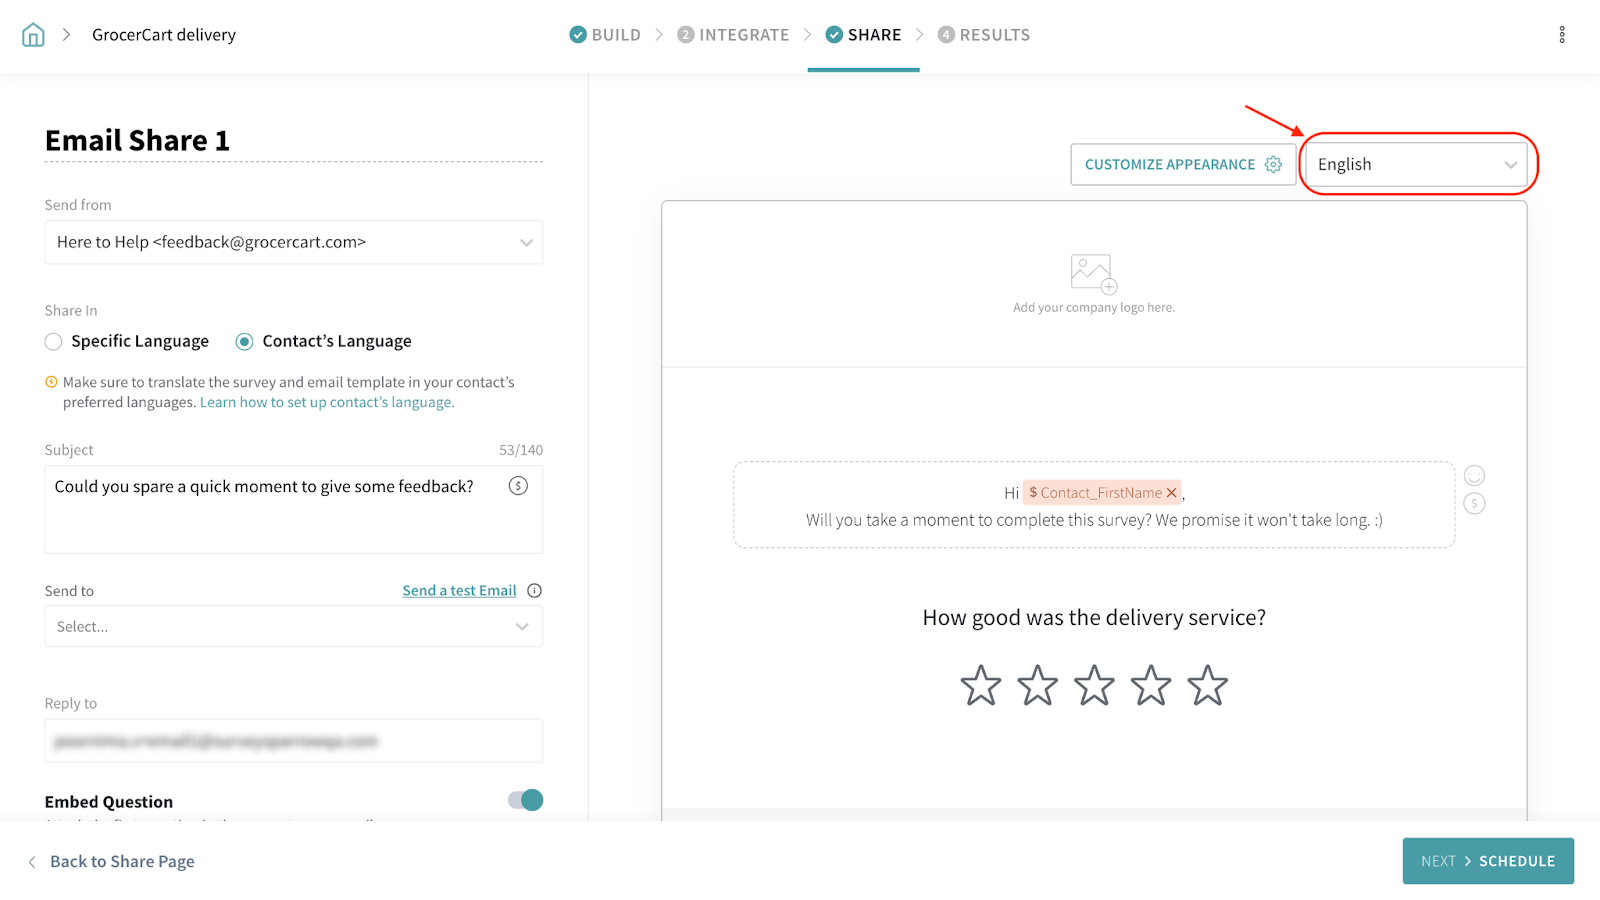Go to the RESULTS step tab
Image resolution: width=1600 pixels, height=900 pixels.
pyautogui.click(x=984, y=35)
